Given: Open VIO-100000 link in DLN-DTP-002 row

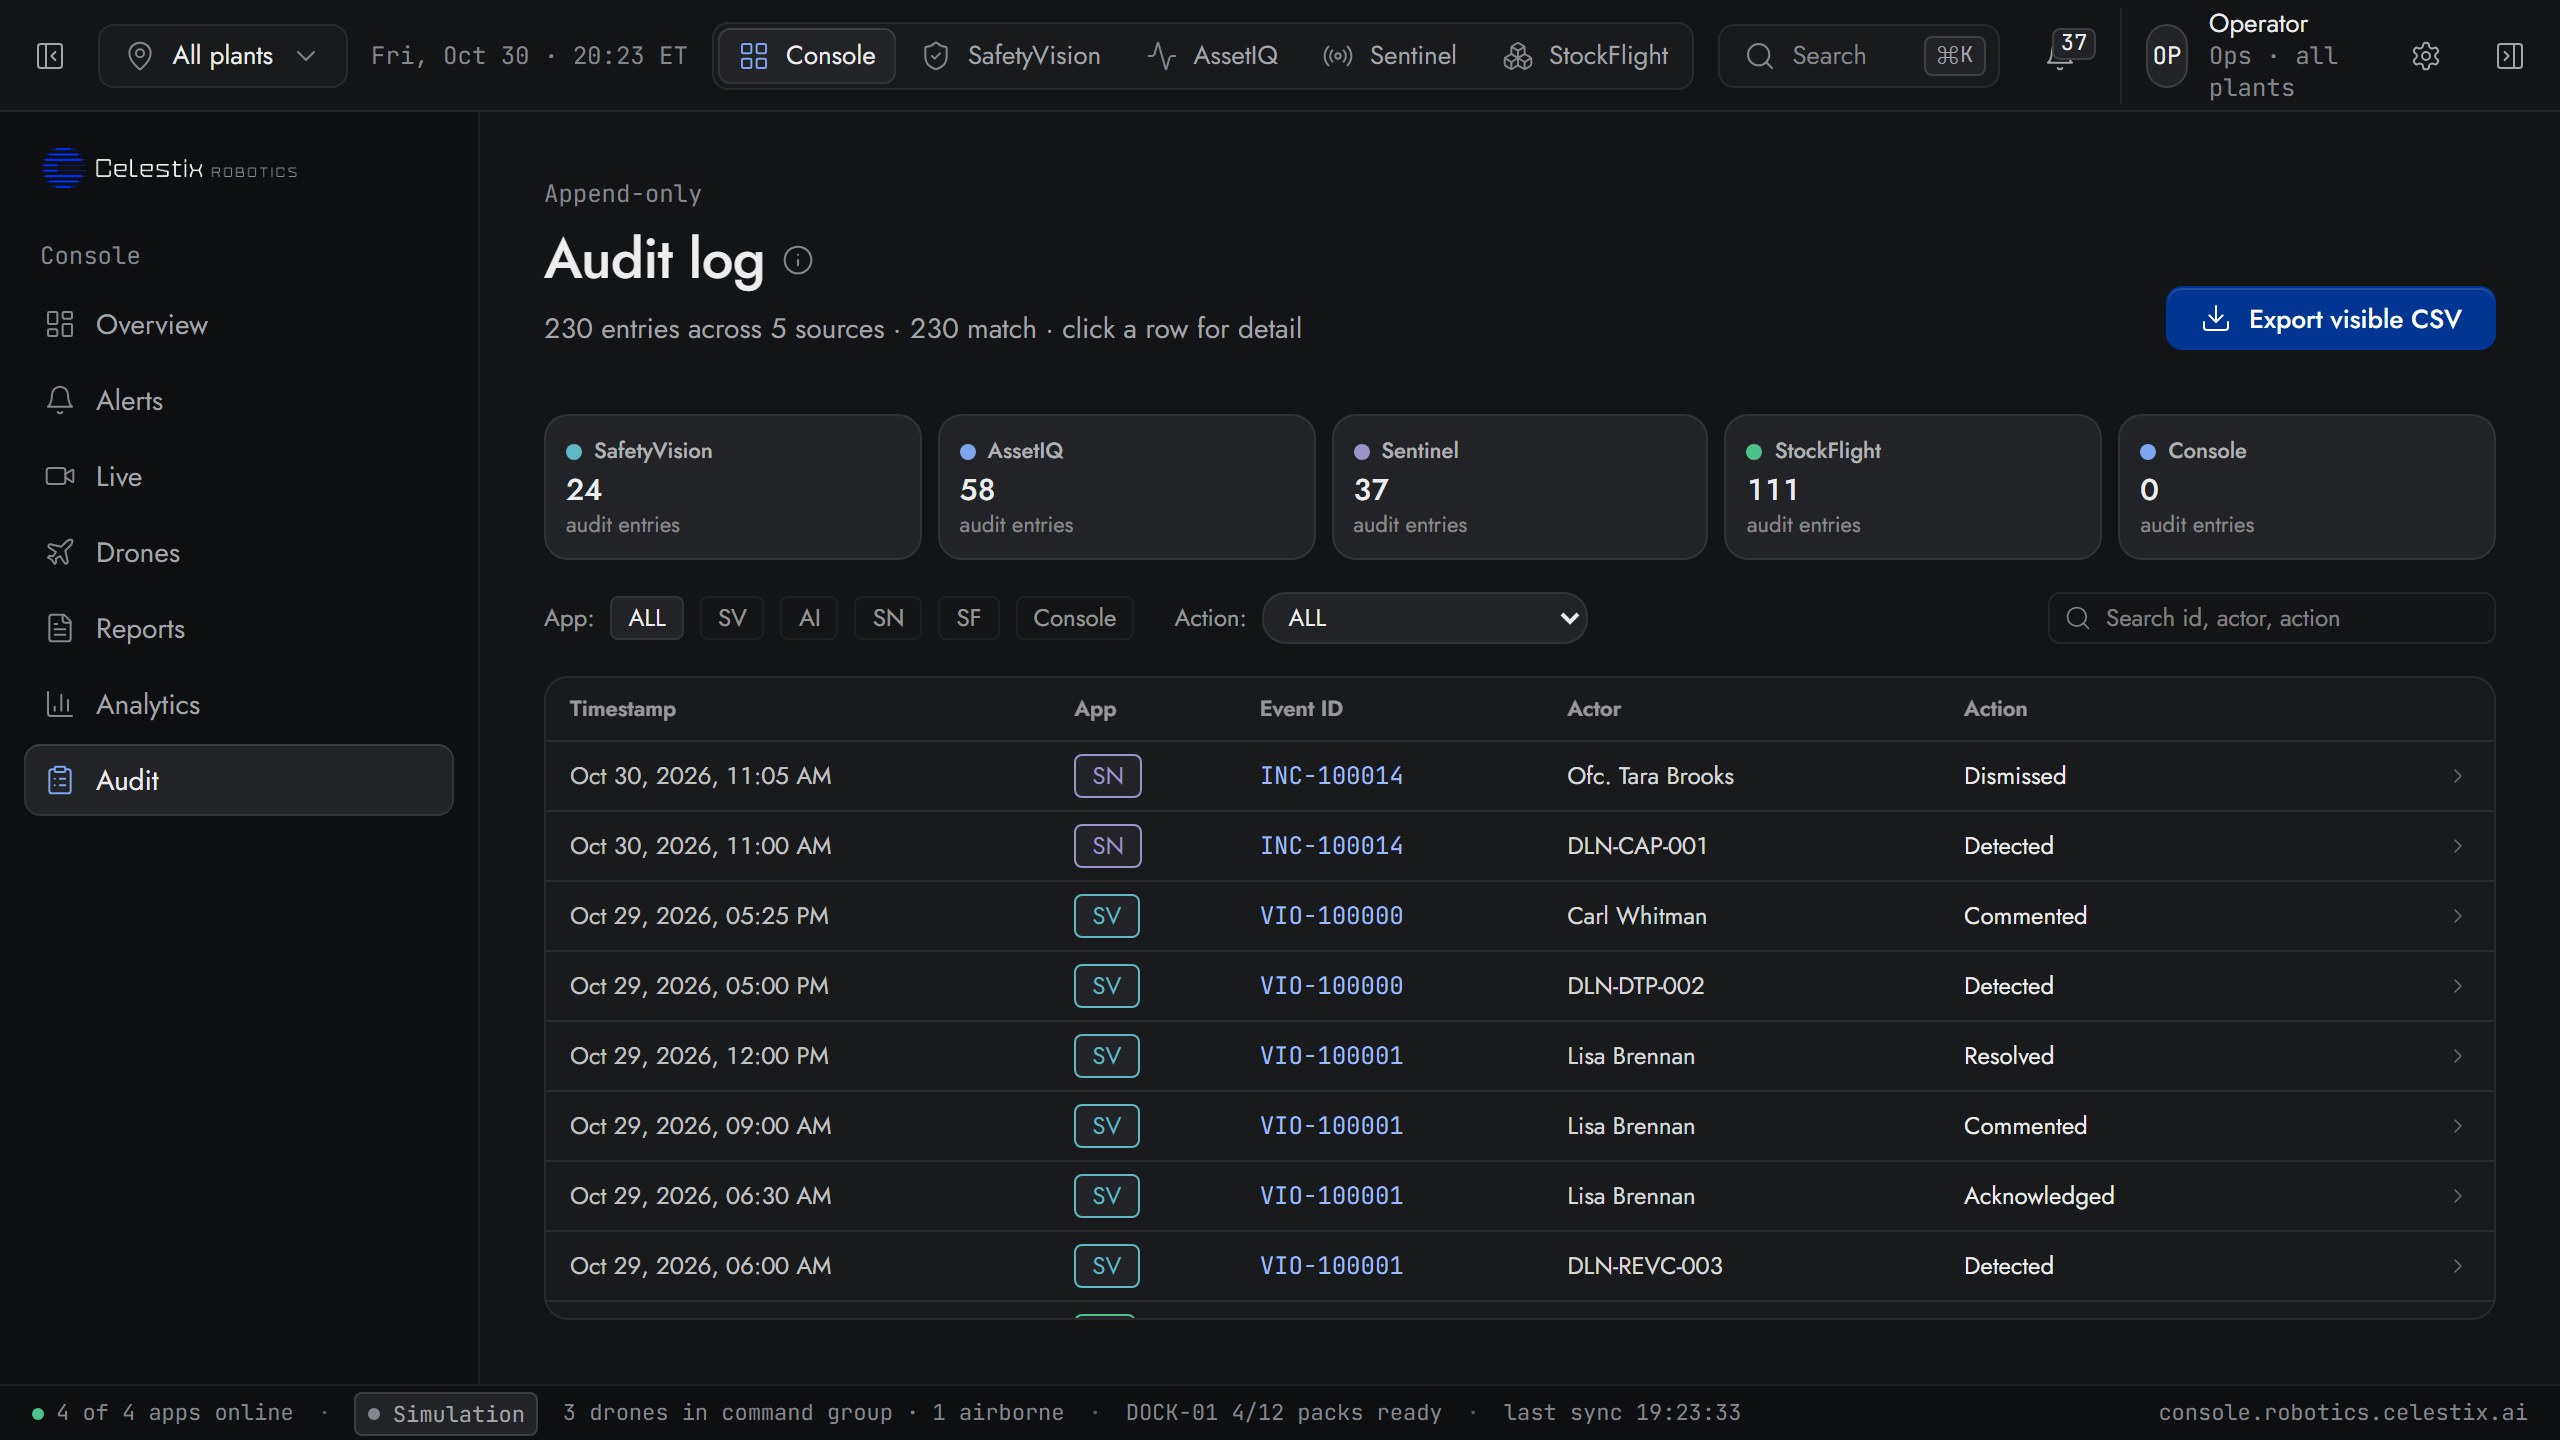Looking at the screenshot, I should [x=1331, y=986].
